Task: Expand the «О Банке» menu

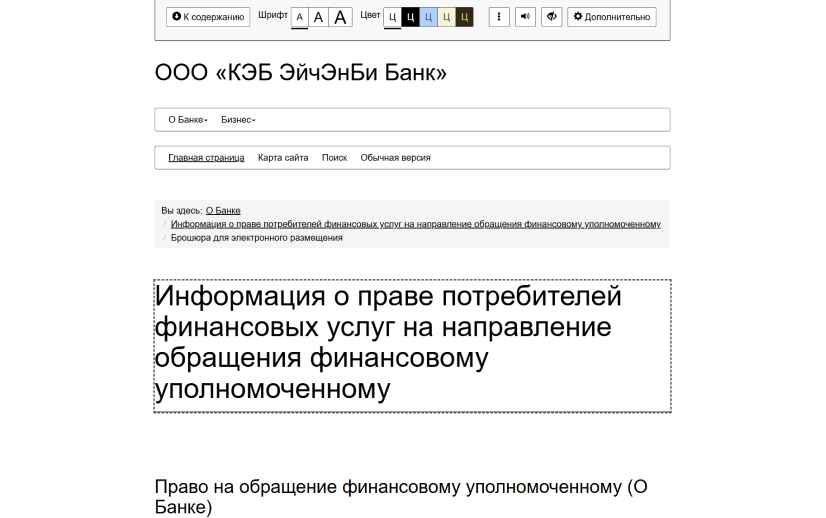Action: pos(188,120)
